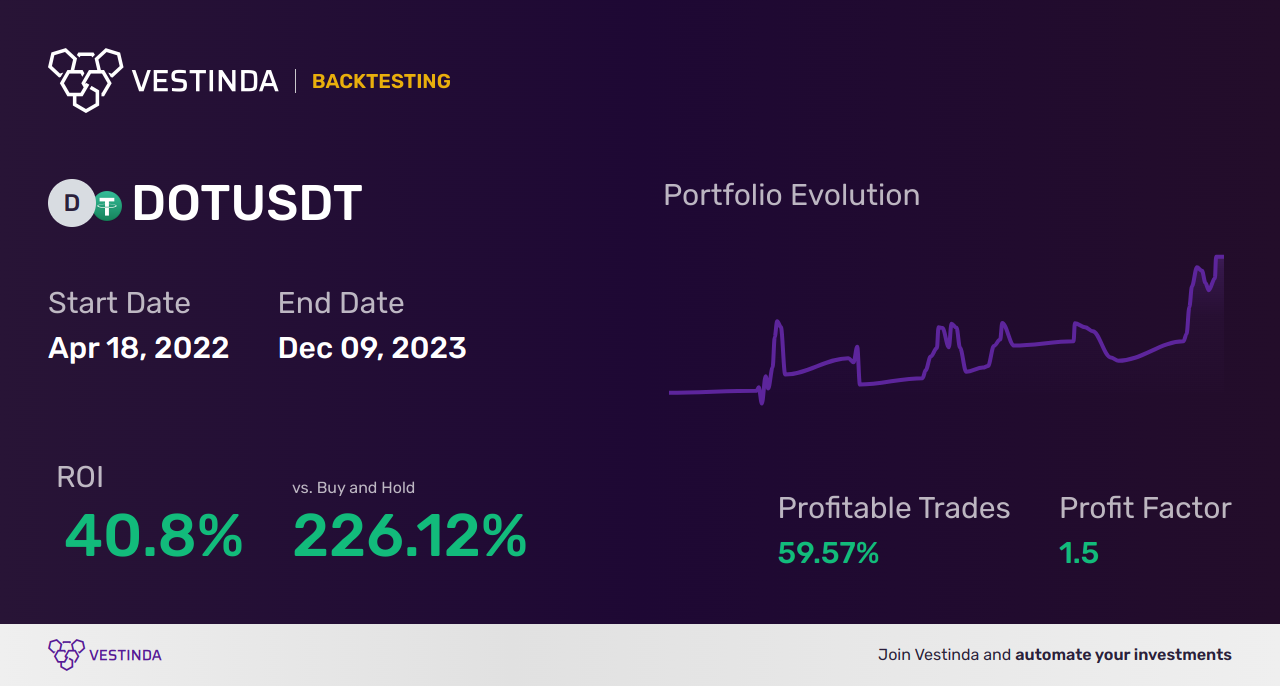Click the Vestinda hexagon logo icon

85,78
